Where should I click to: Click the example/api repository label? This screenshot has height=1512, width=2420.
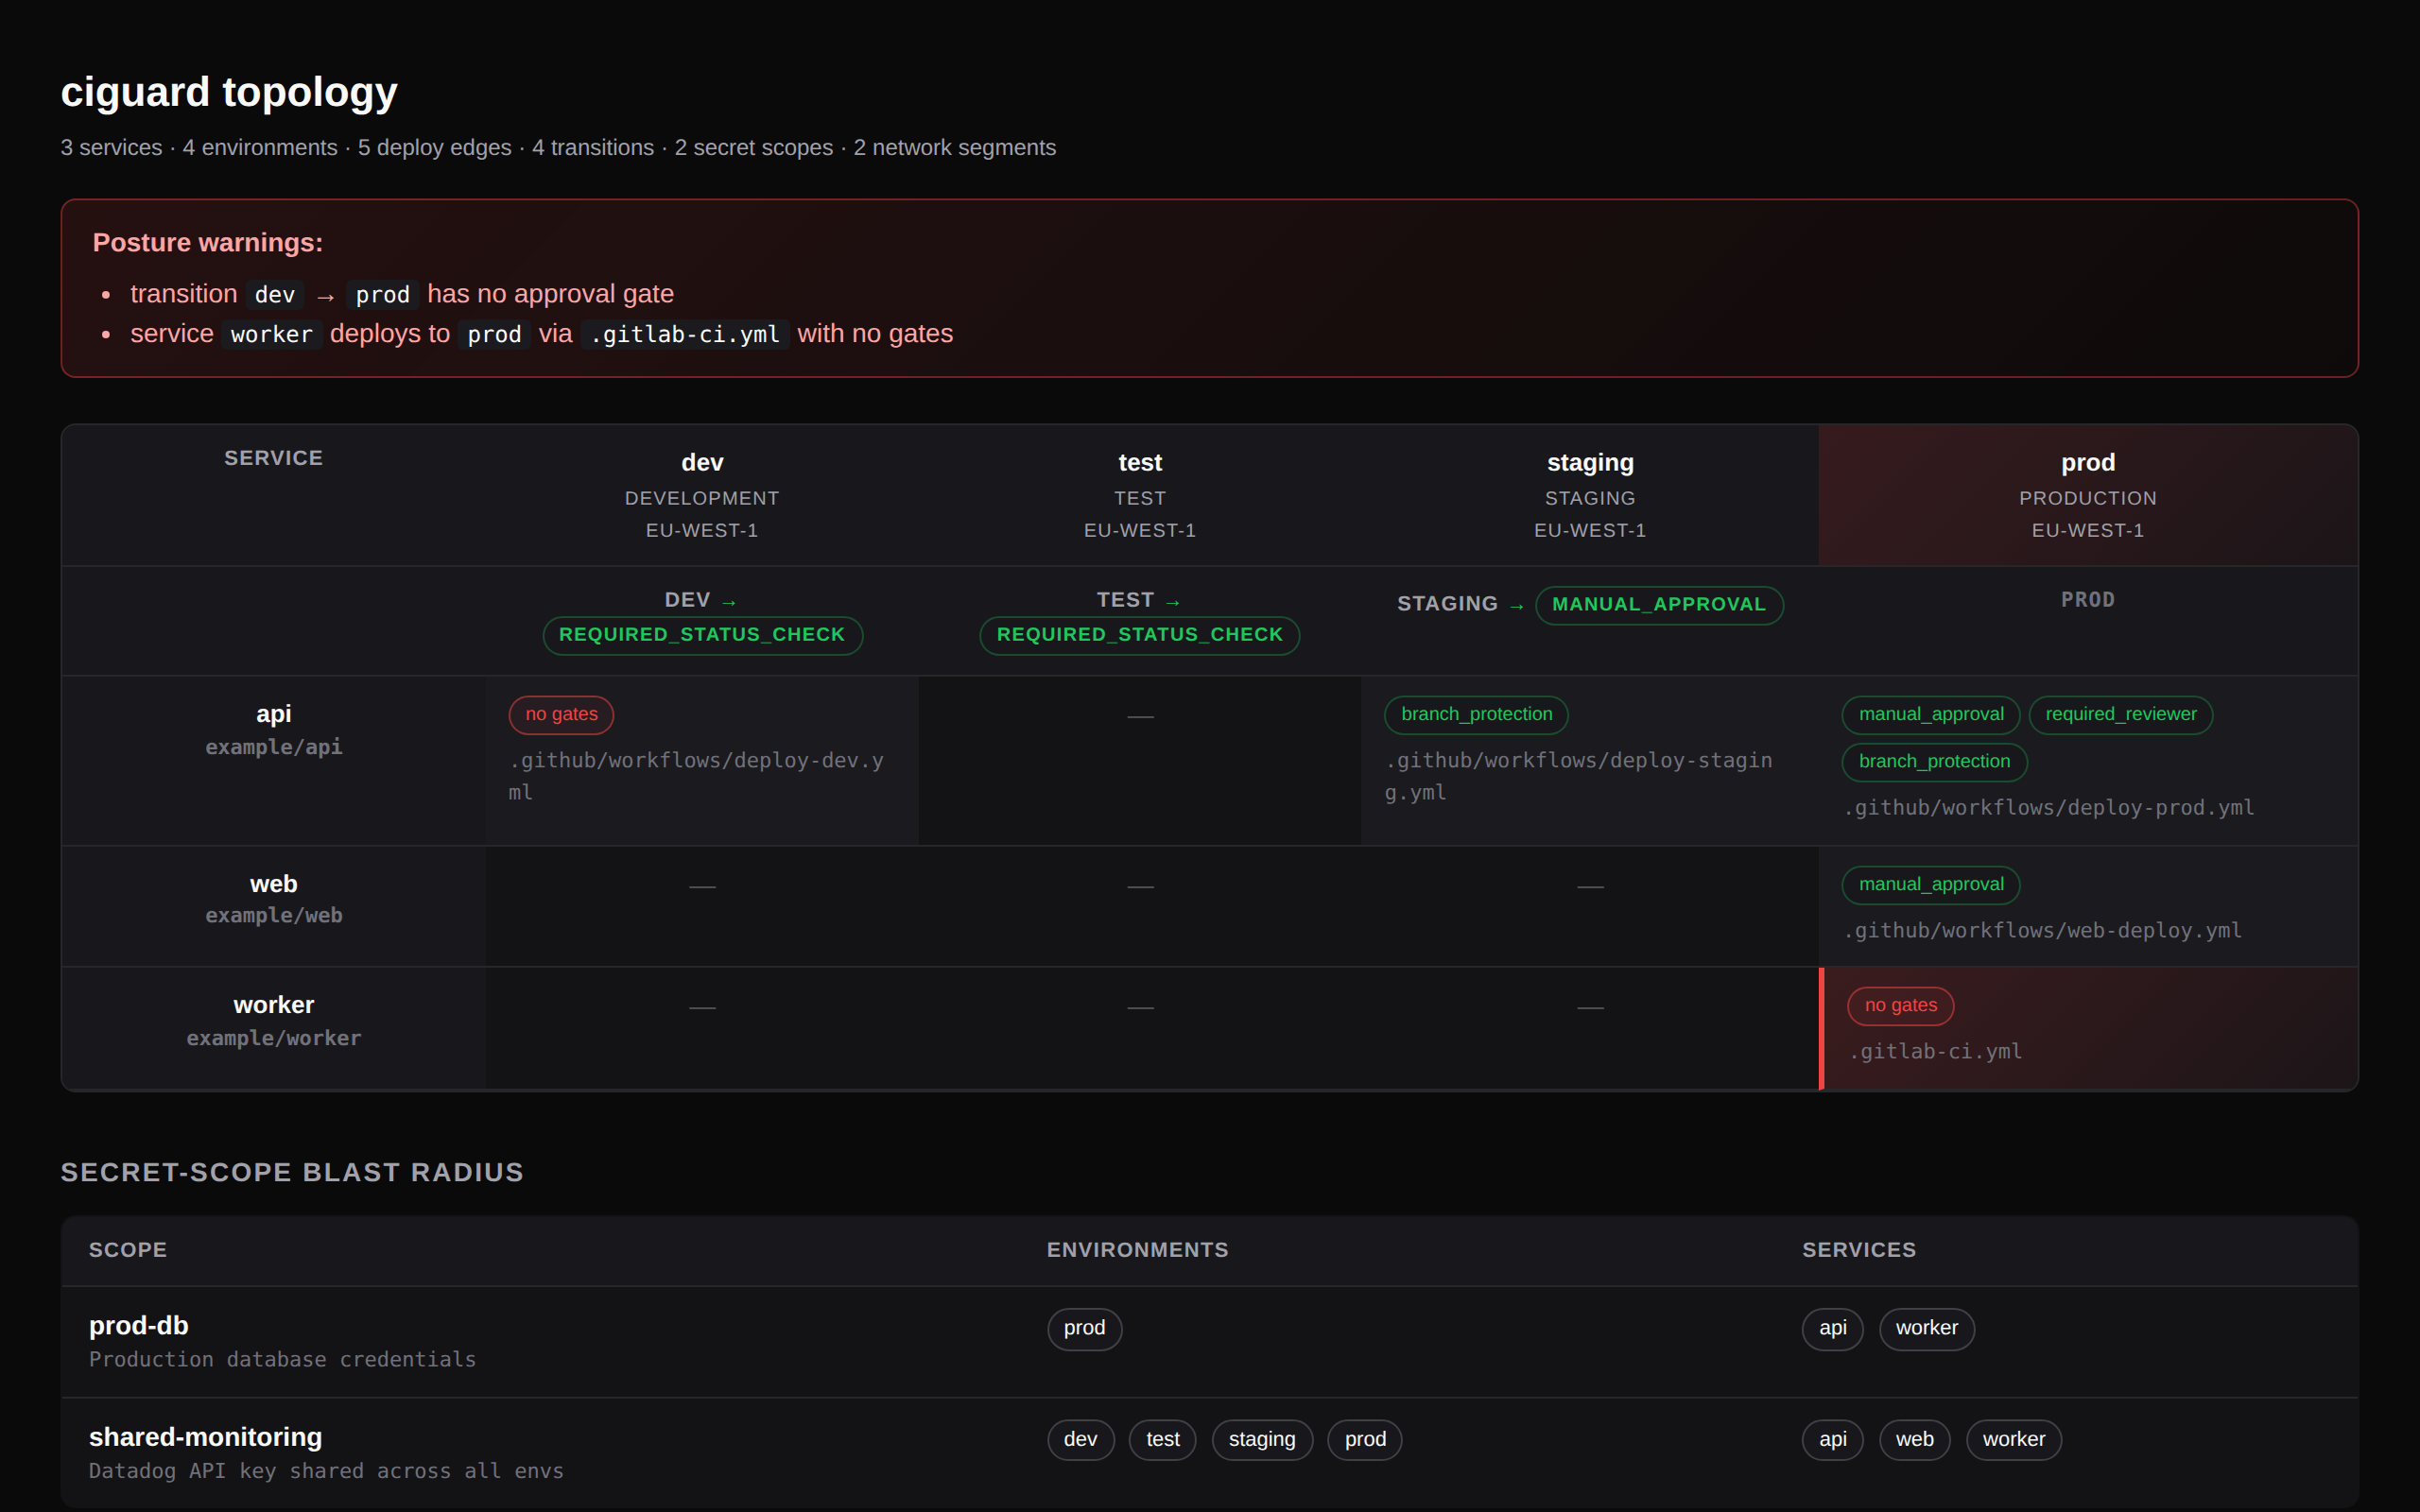pos(273,747)
